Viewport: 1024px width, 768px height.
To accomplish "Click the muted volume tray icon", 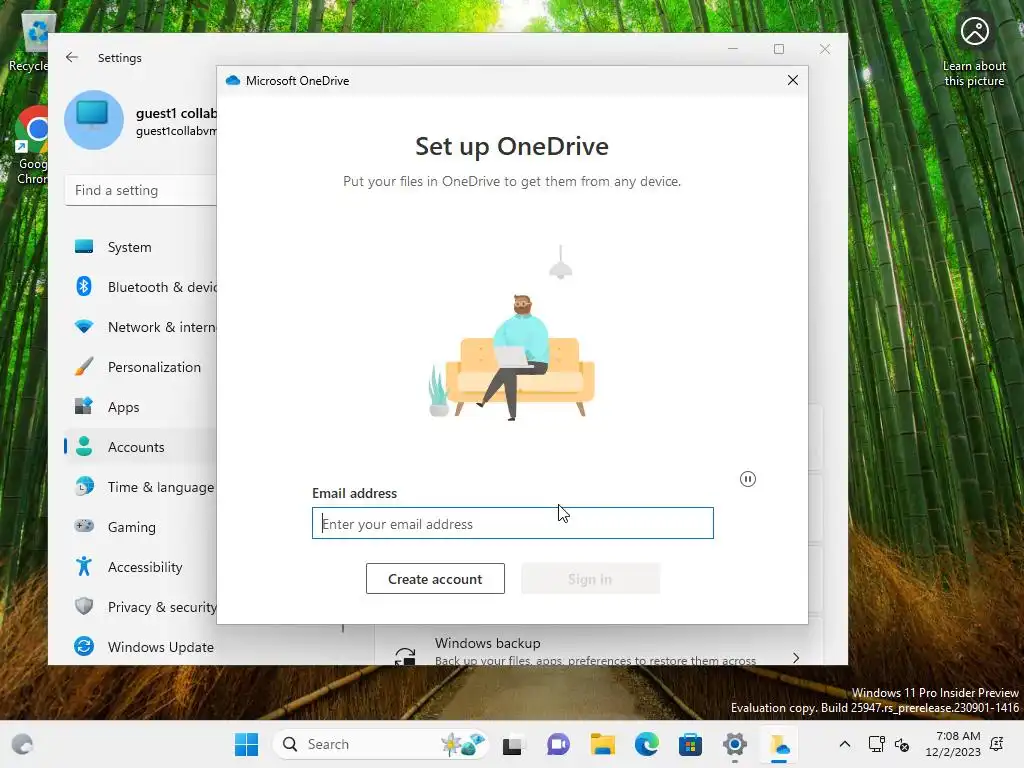I will [902, 744].
